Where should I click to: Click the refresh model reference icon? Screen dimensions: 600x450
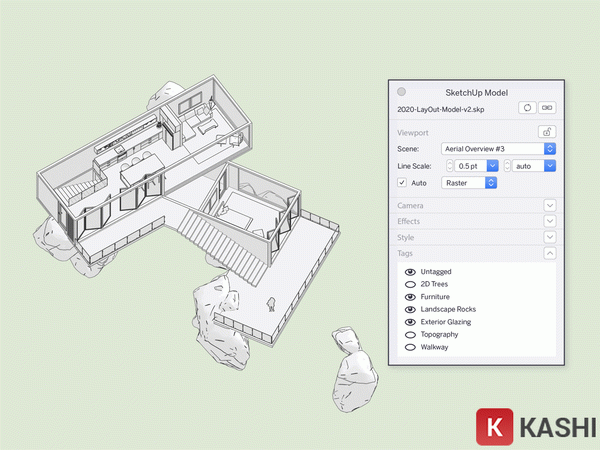pos(526,108)
